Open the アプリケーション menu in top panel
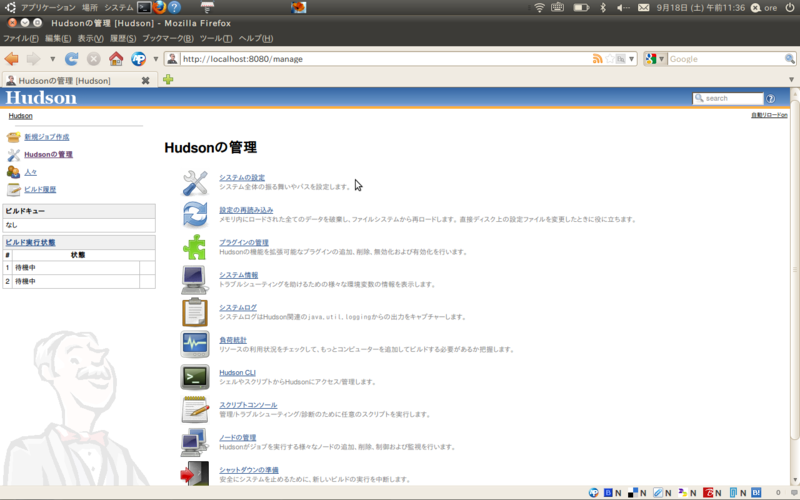The image size is (800, 500). click(x=48, y=8)
